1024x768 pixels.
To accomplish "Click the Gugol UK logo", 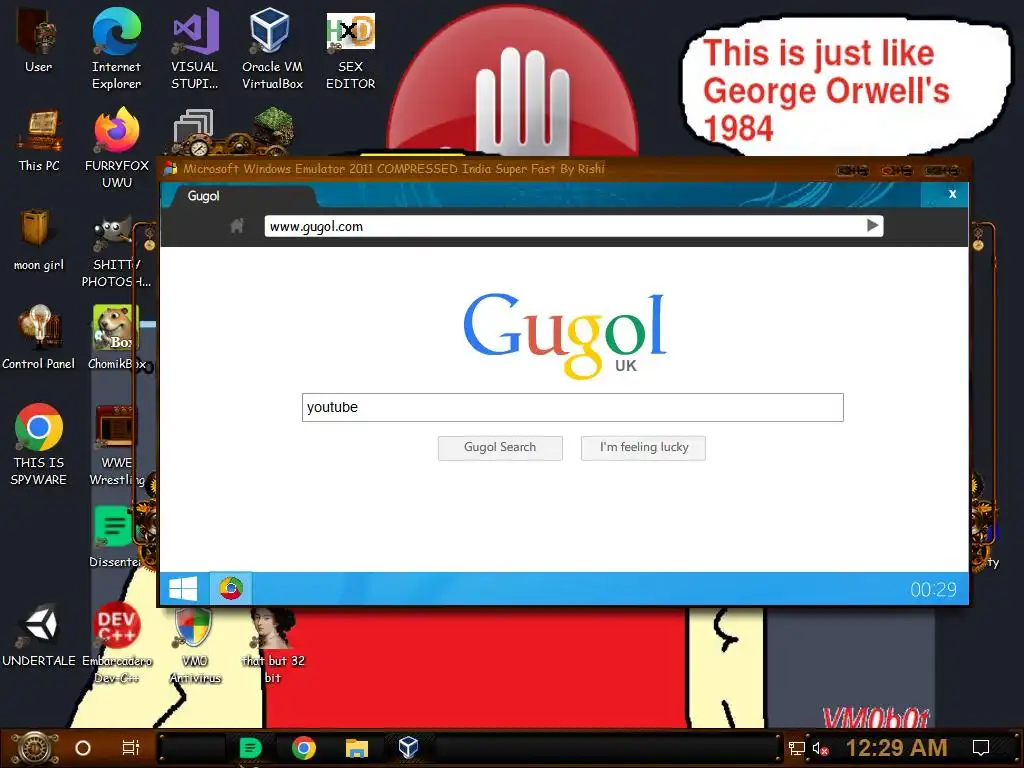I will point(566,334).
